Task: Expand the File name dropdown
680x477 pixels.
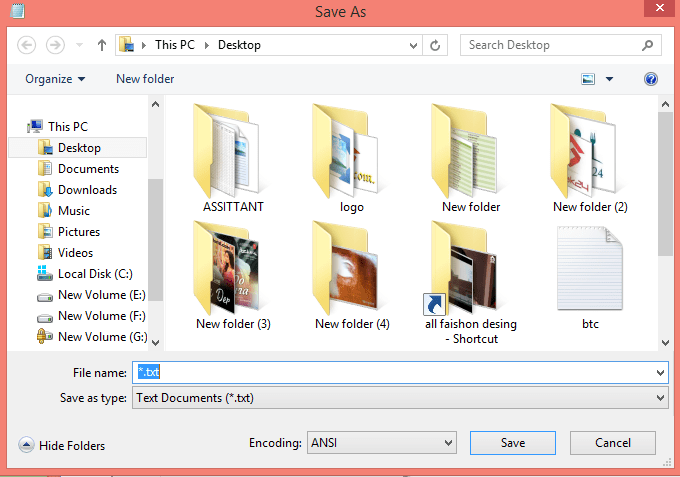Action: (x=660, y=373)
